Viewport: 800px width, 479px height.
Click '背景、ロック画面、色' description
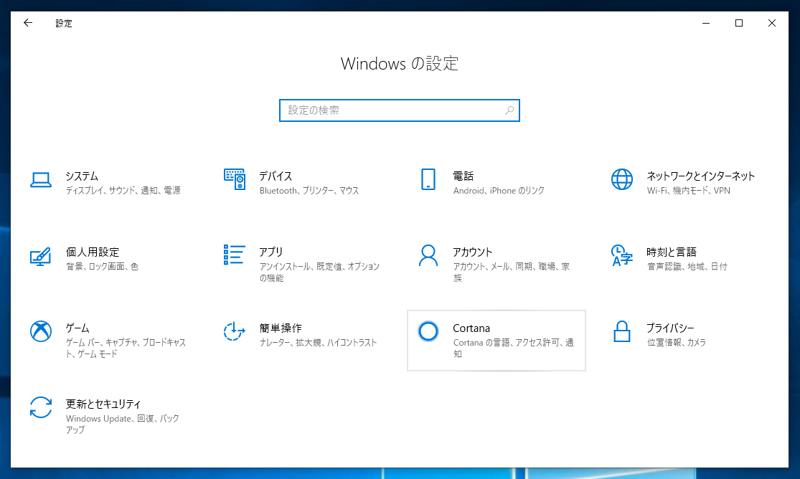102,266
